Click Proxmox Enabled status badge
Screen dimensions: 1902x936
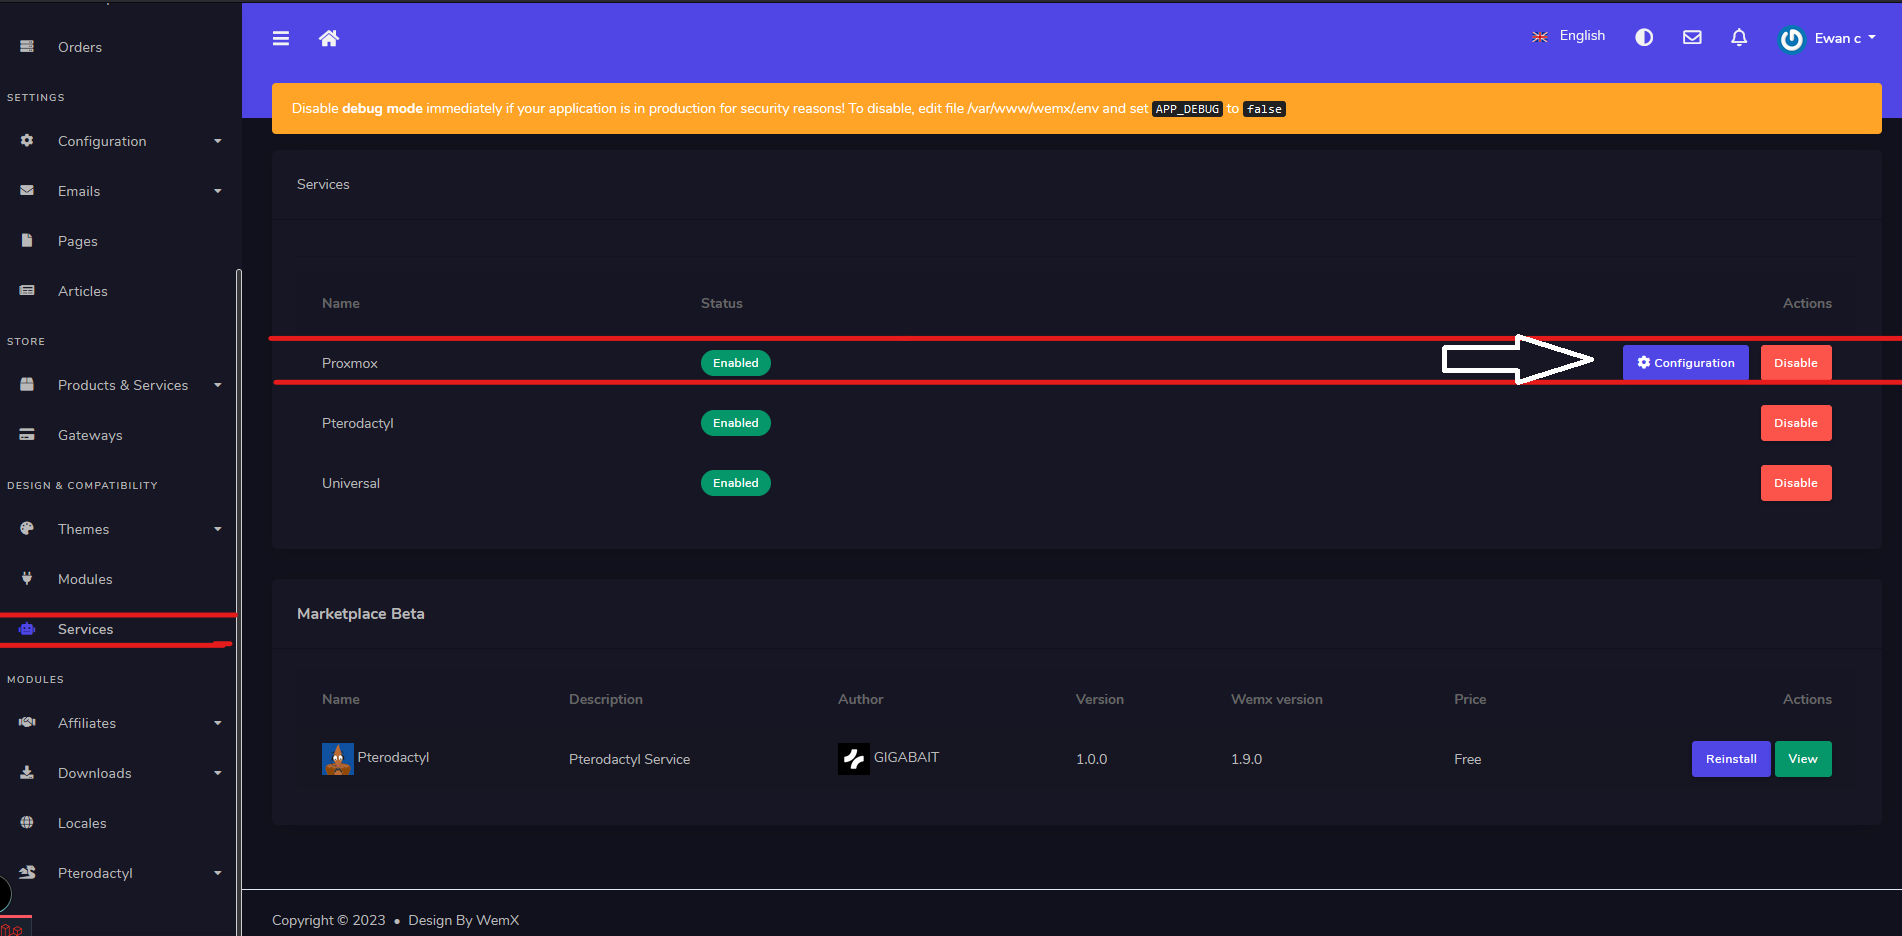coord(735,363)
